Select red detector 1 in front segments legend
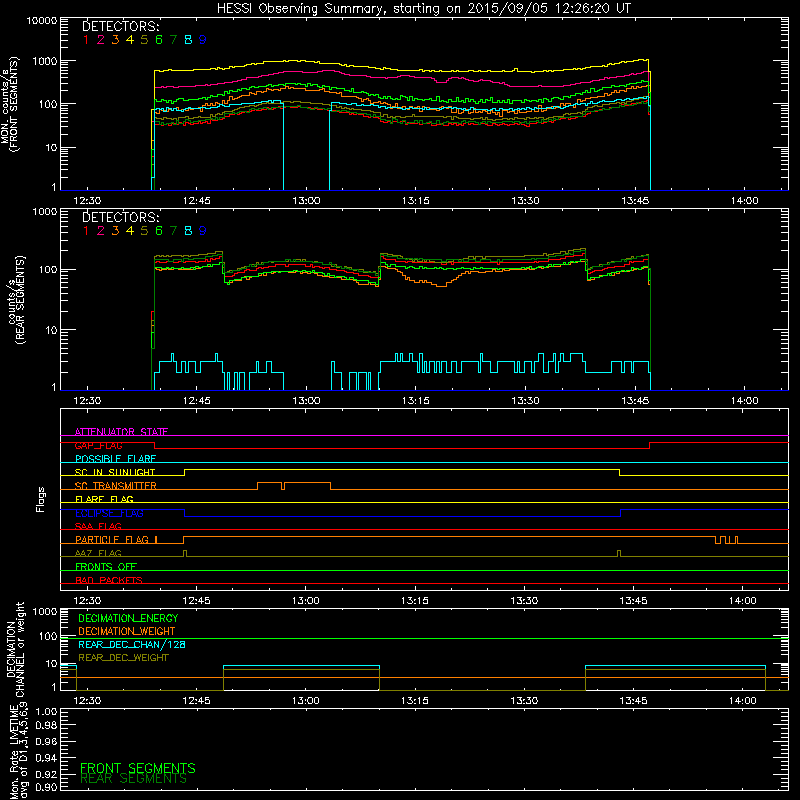 click(86, 39)
